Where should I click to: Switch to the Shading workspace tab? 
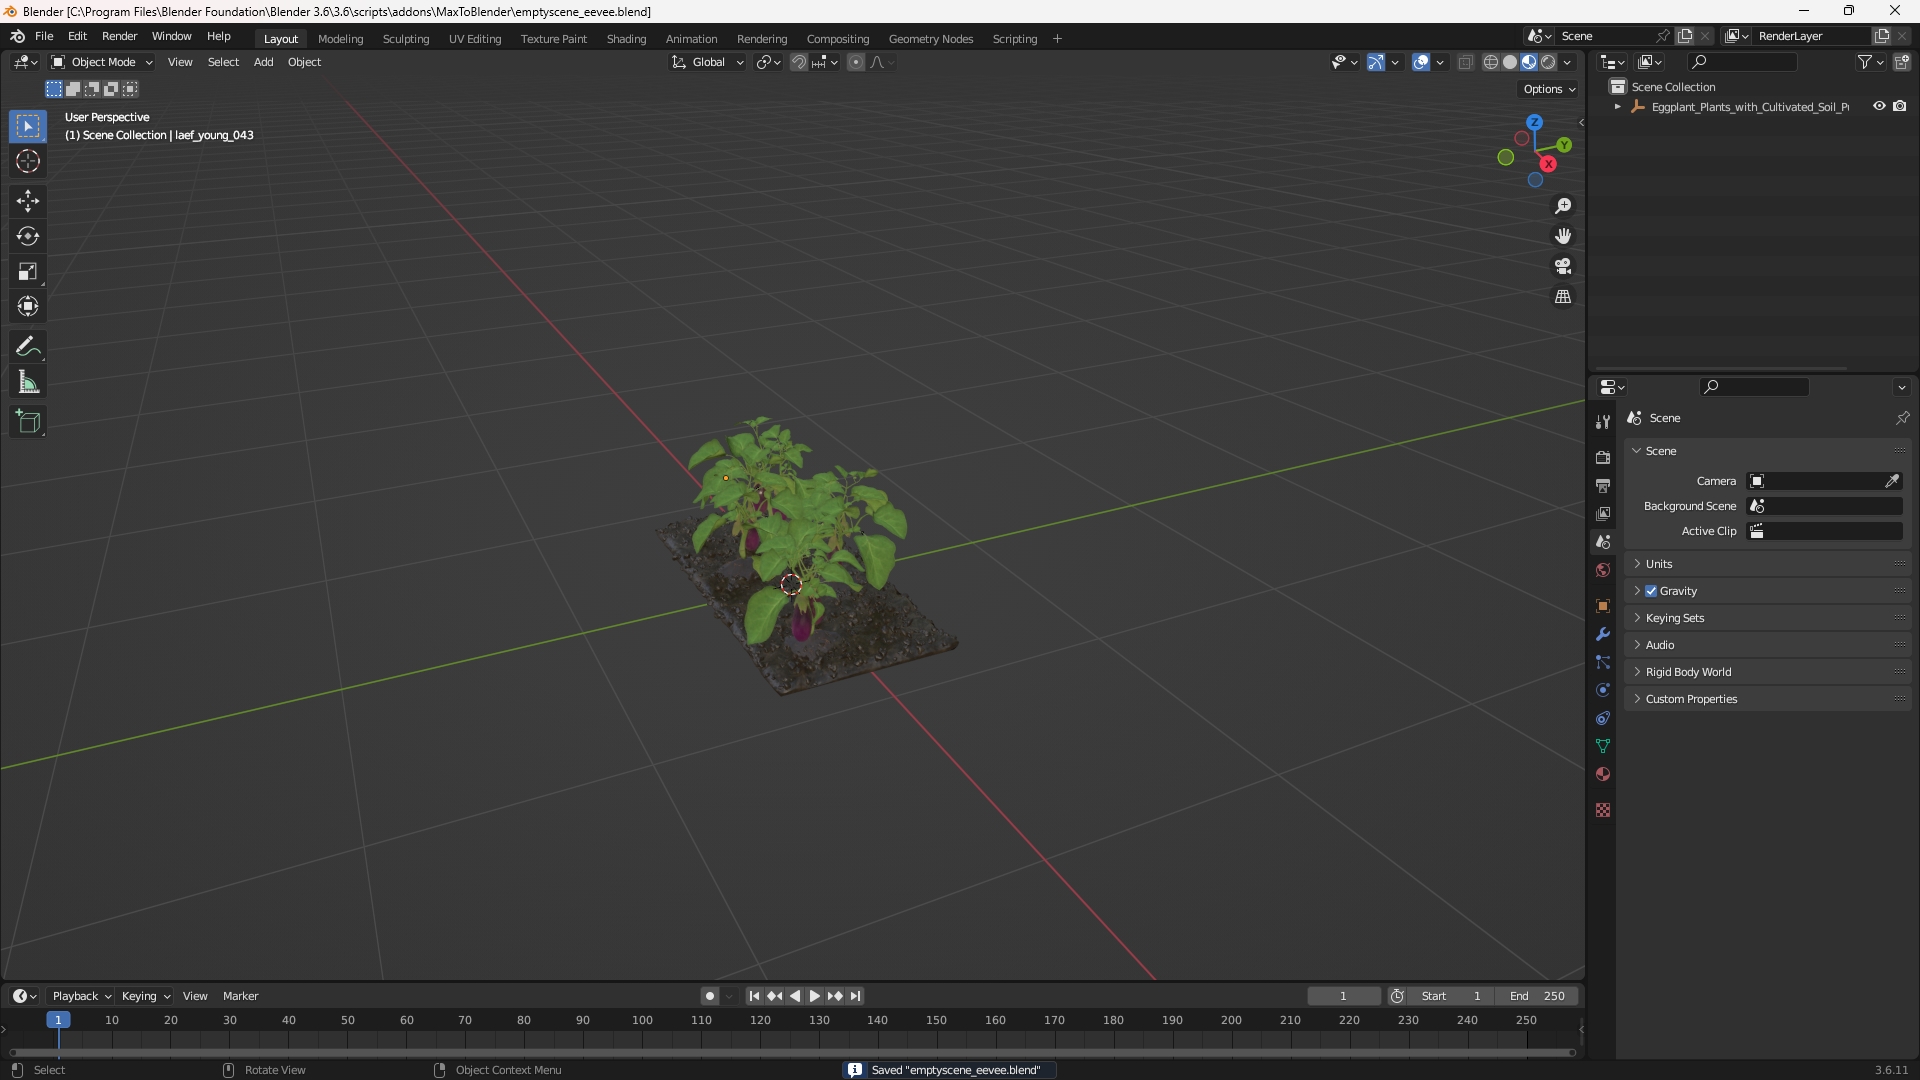tap(626, 39)
